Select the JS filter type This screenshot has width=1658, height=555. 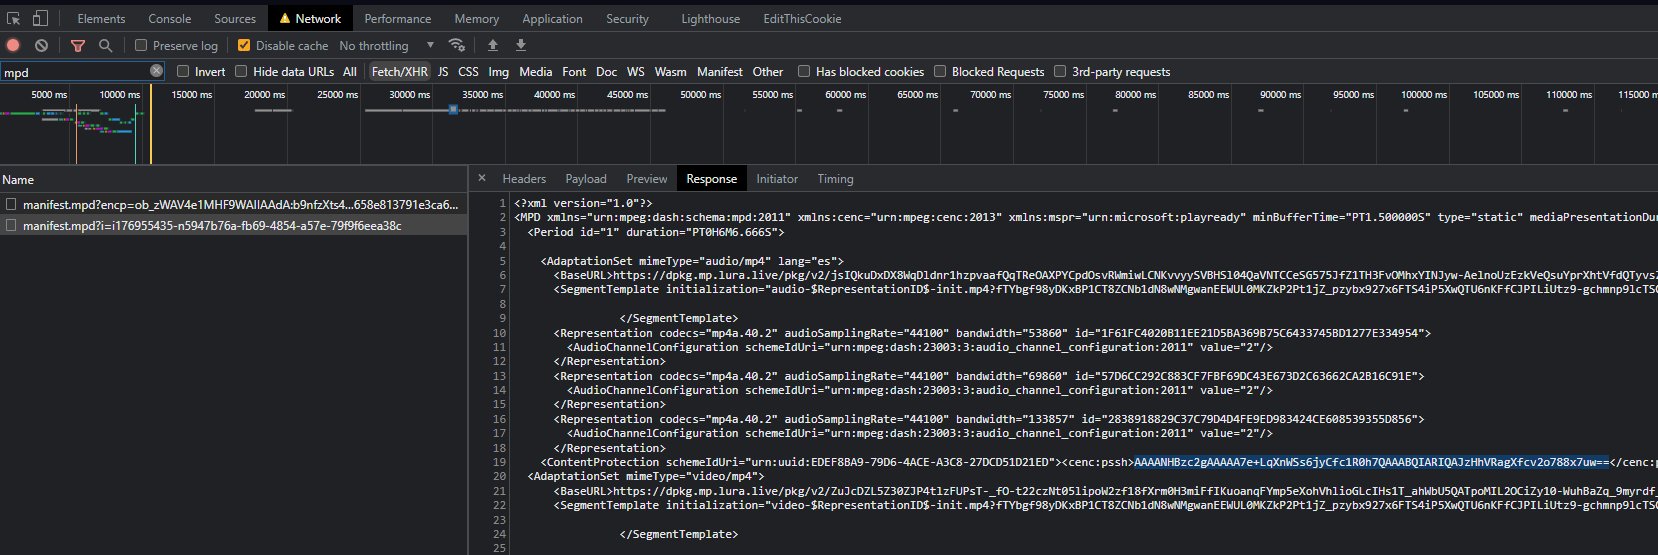pyautogui.click(x=443, y=71)
